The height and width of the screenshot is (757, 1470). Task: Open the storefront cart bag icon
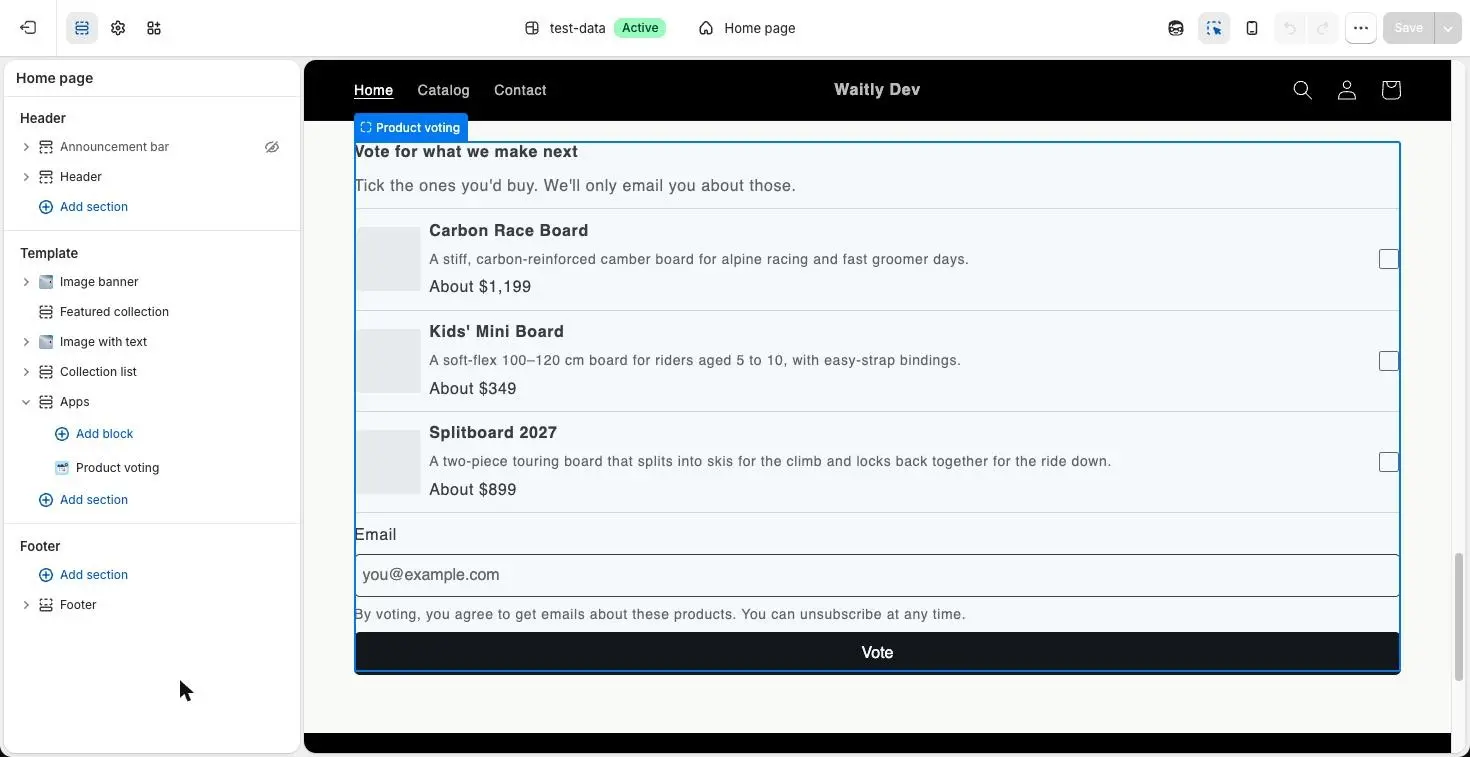point(1391,90)
